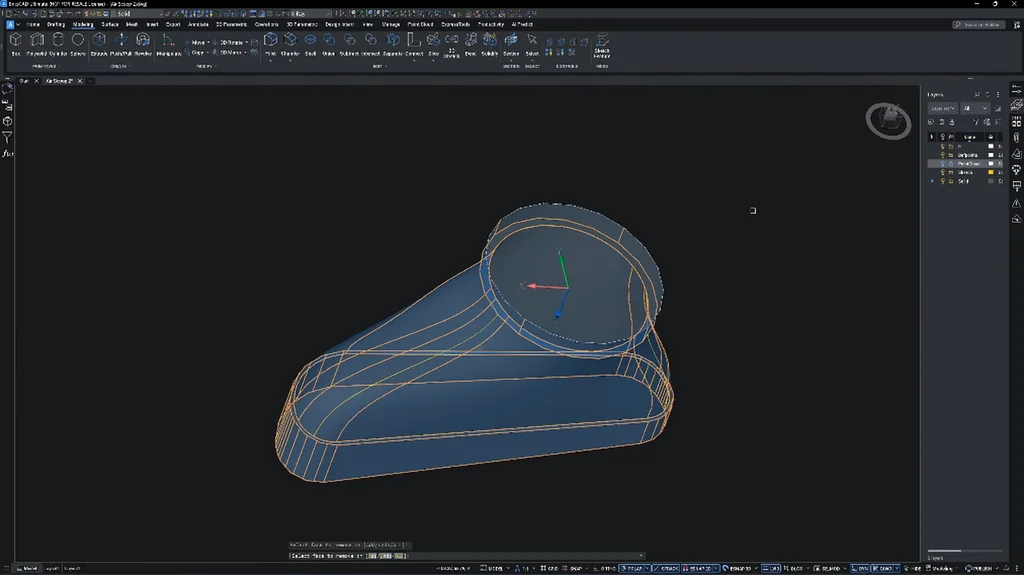The image size is (1024, 575).
Task: Switch to the Start document tab
Action: (x=24, y=81)
